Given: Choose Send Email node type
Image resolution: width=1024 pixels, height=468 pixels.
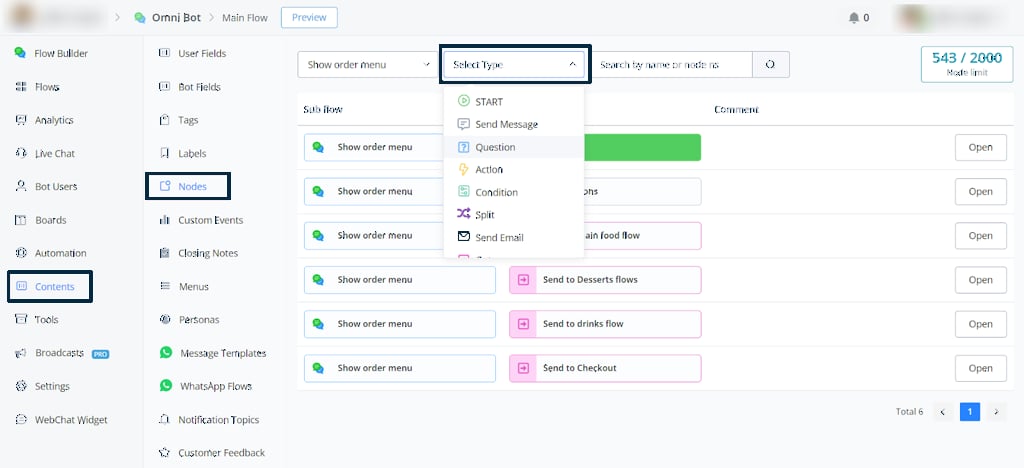Looking at the screenshot, I should (513, 237).
